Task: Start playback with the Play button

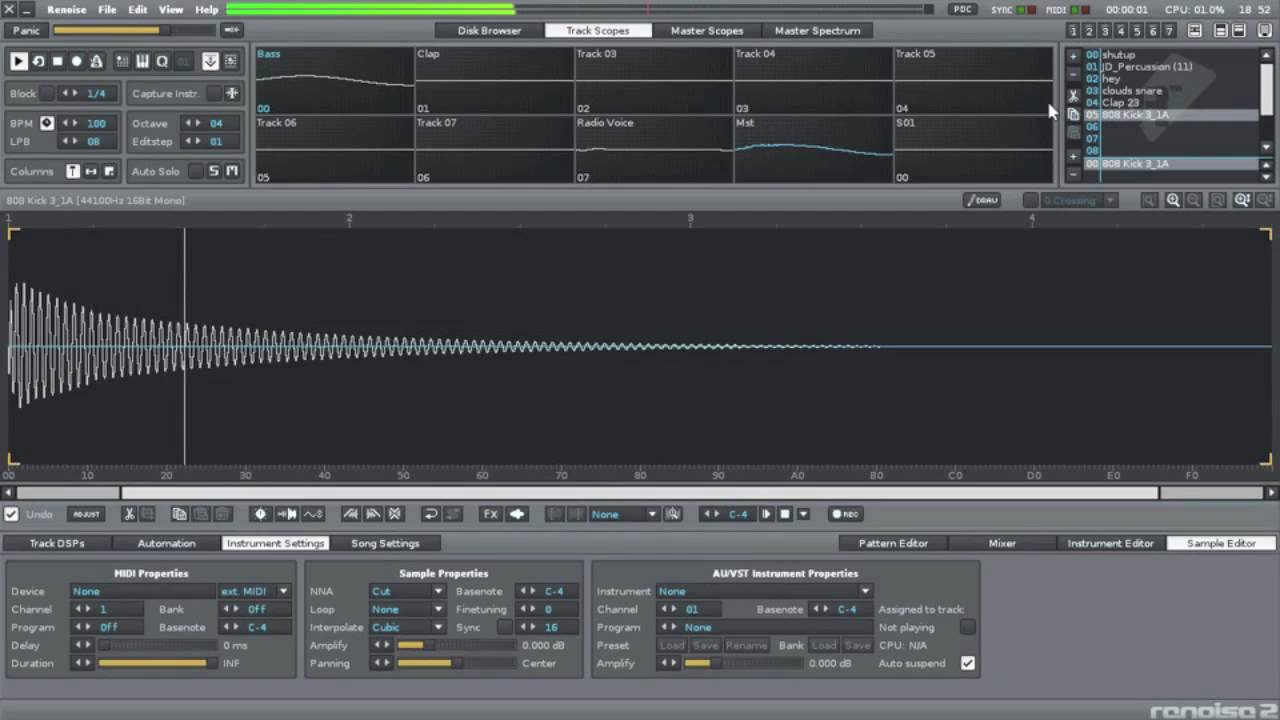Action: (19, 61)
